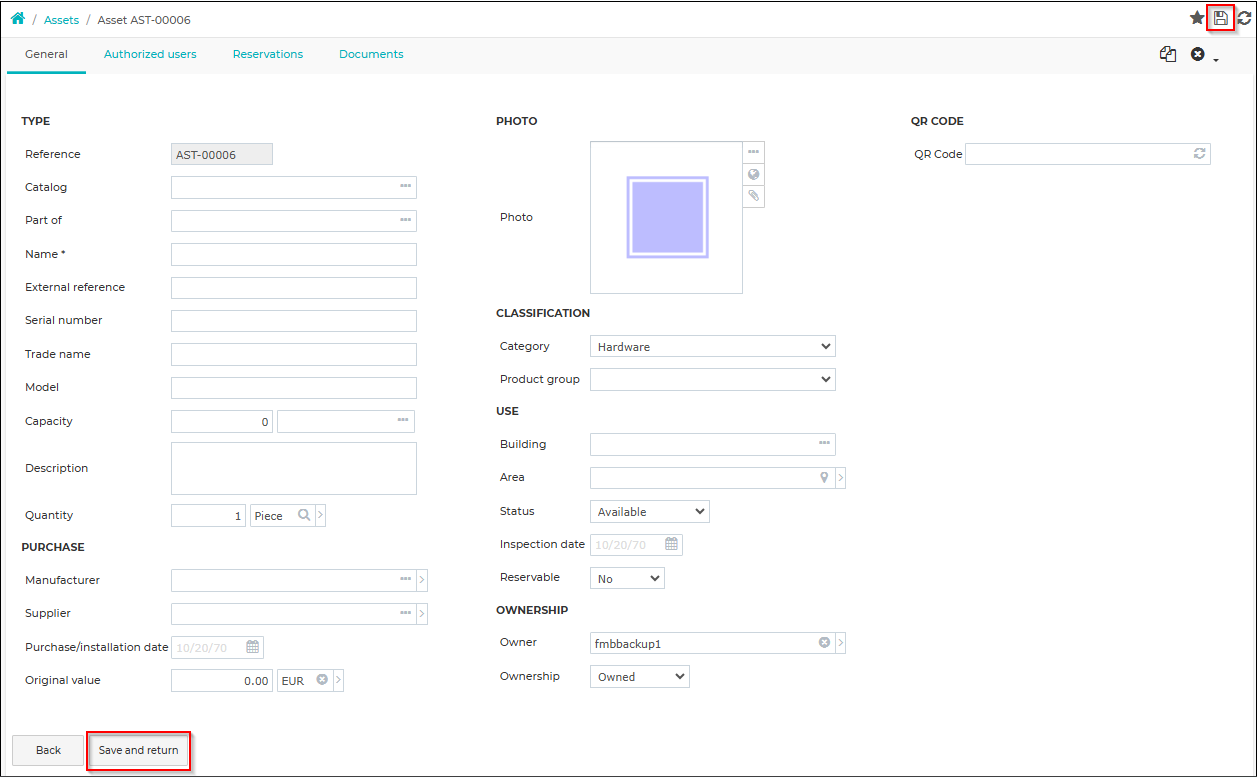
Task: Click the QR Code regenerate icon
Action: [x=1200, y=154]
